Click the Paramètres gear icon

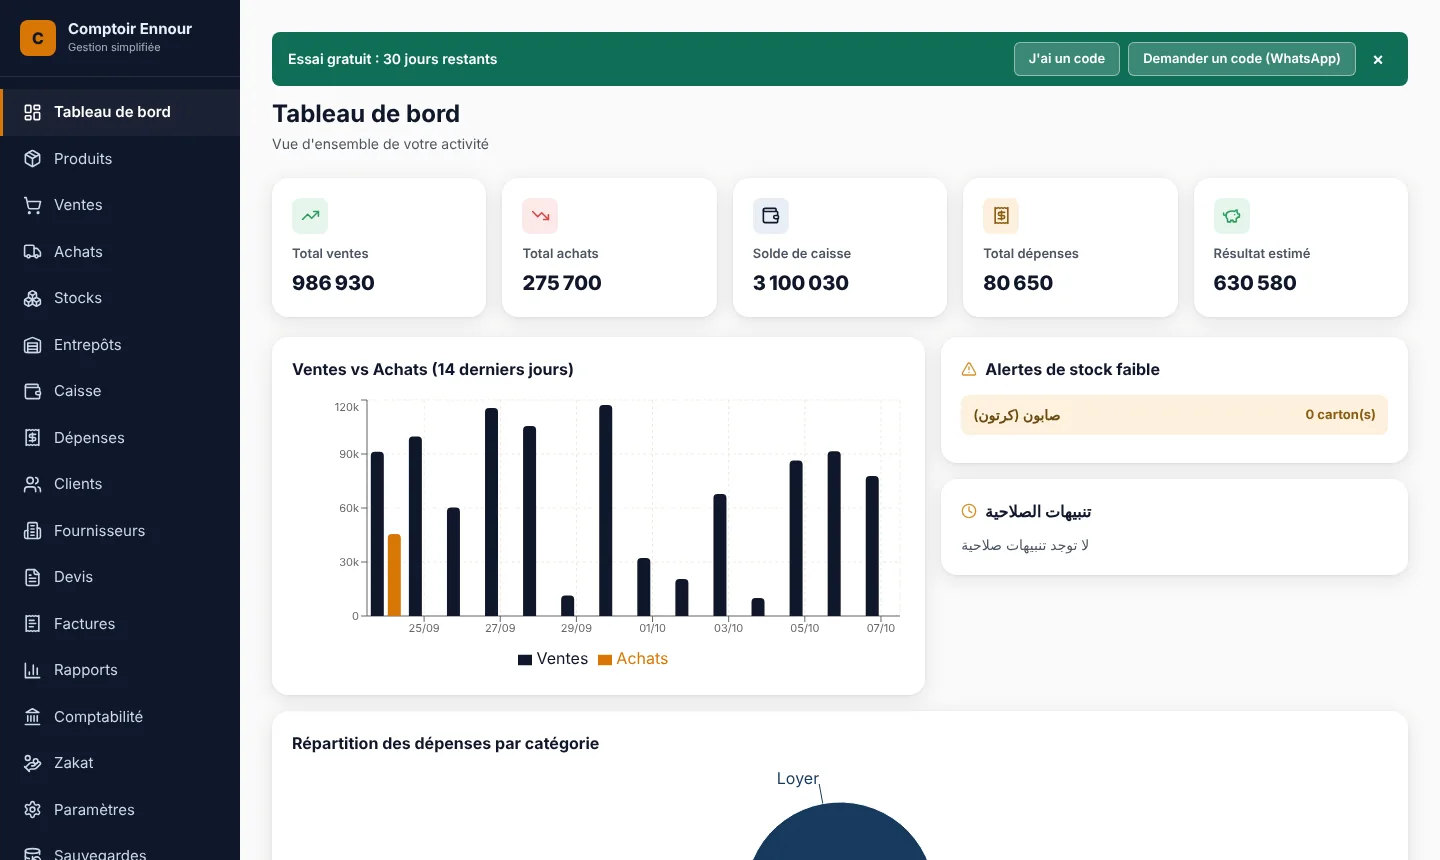pos(33,810)
